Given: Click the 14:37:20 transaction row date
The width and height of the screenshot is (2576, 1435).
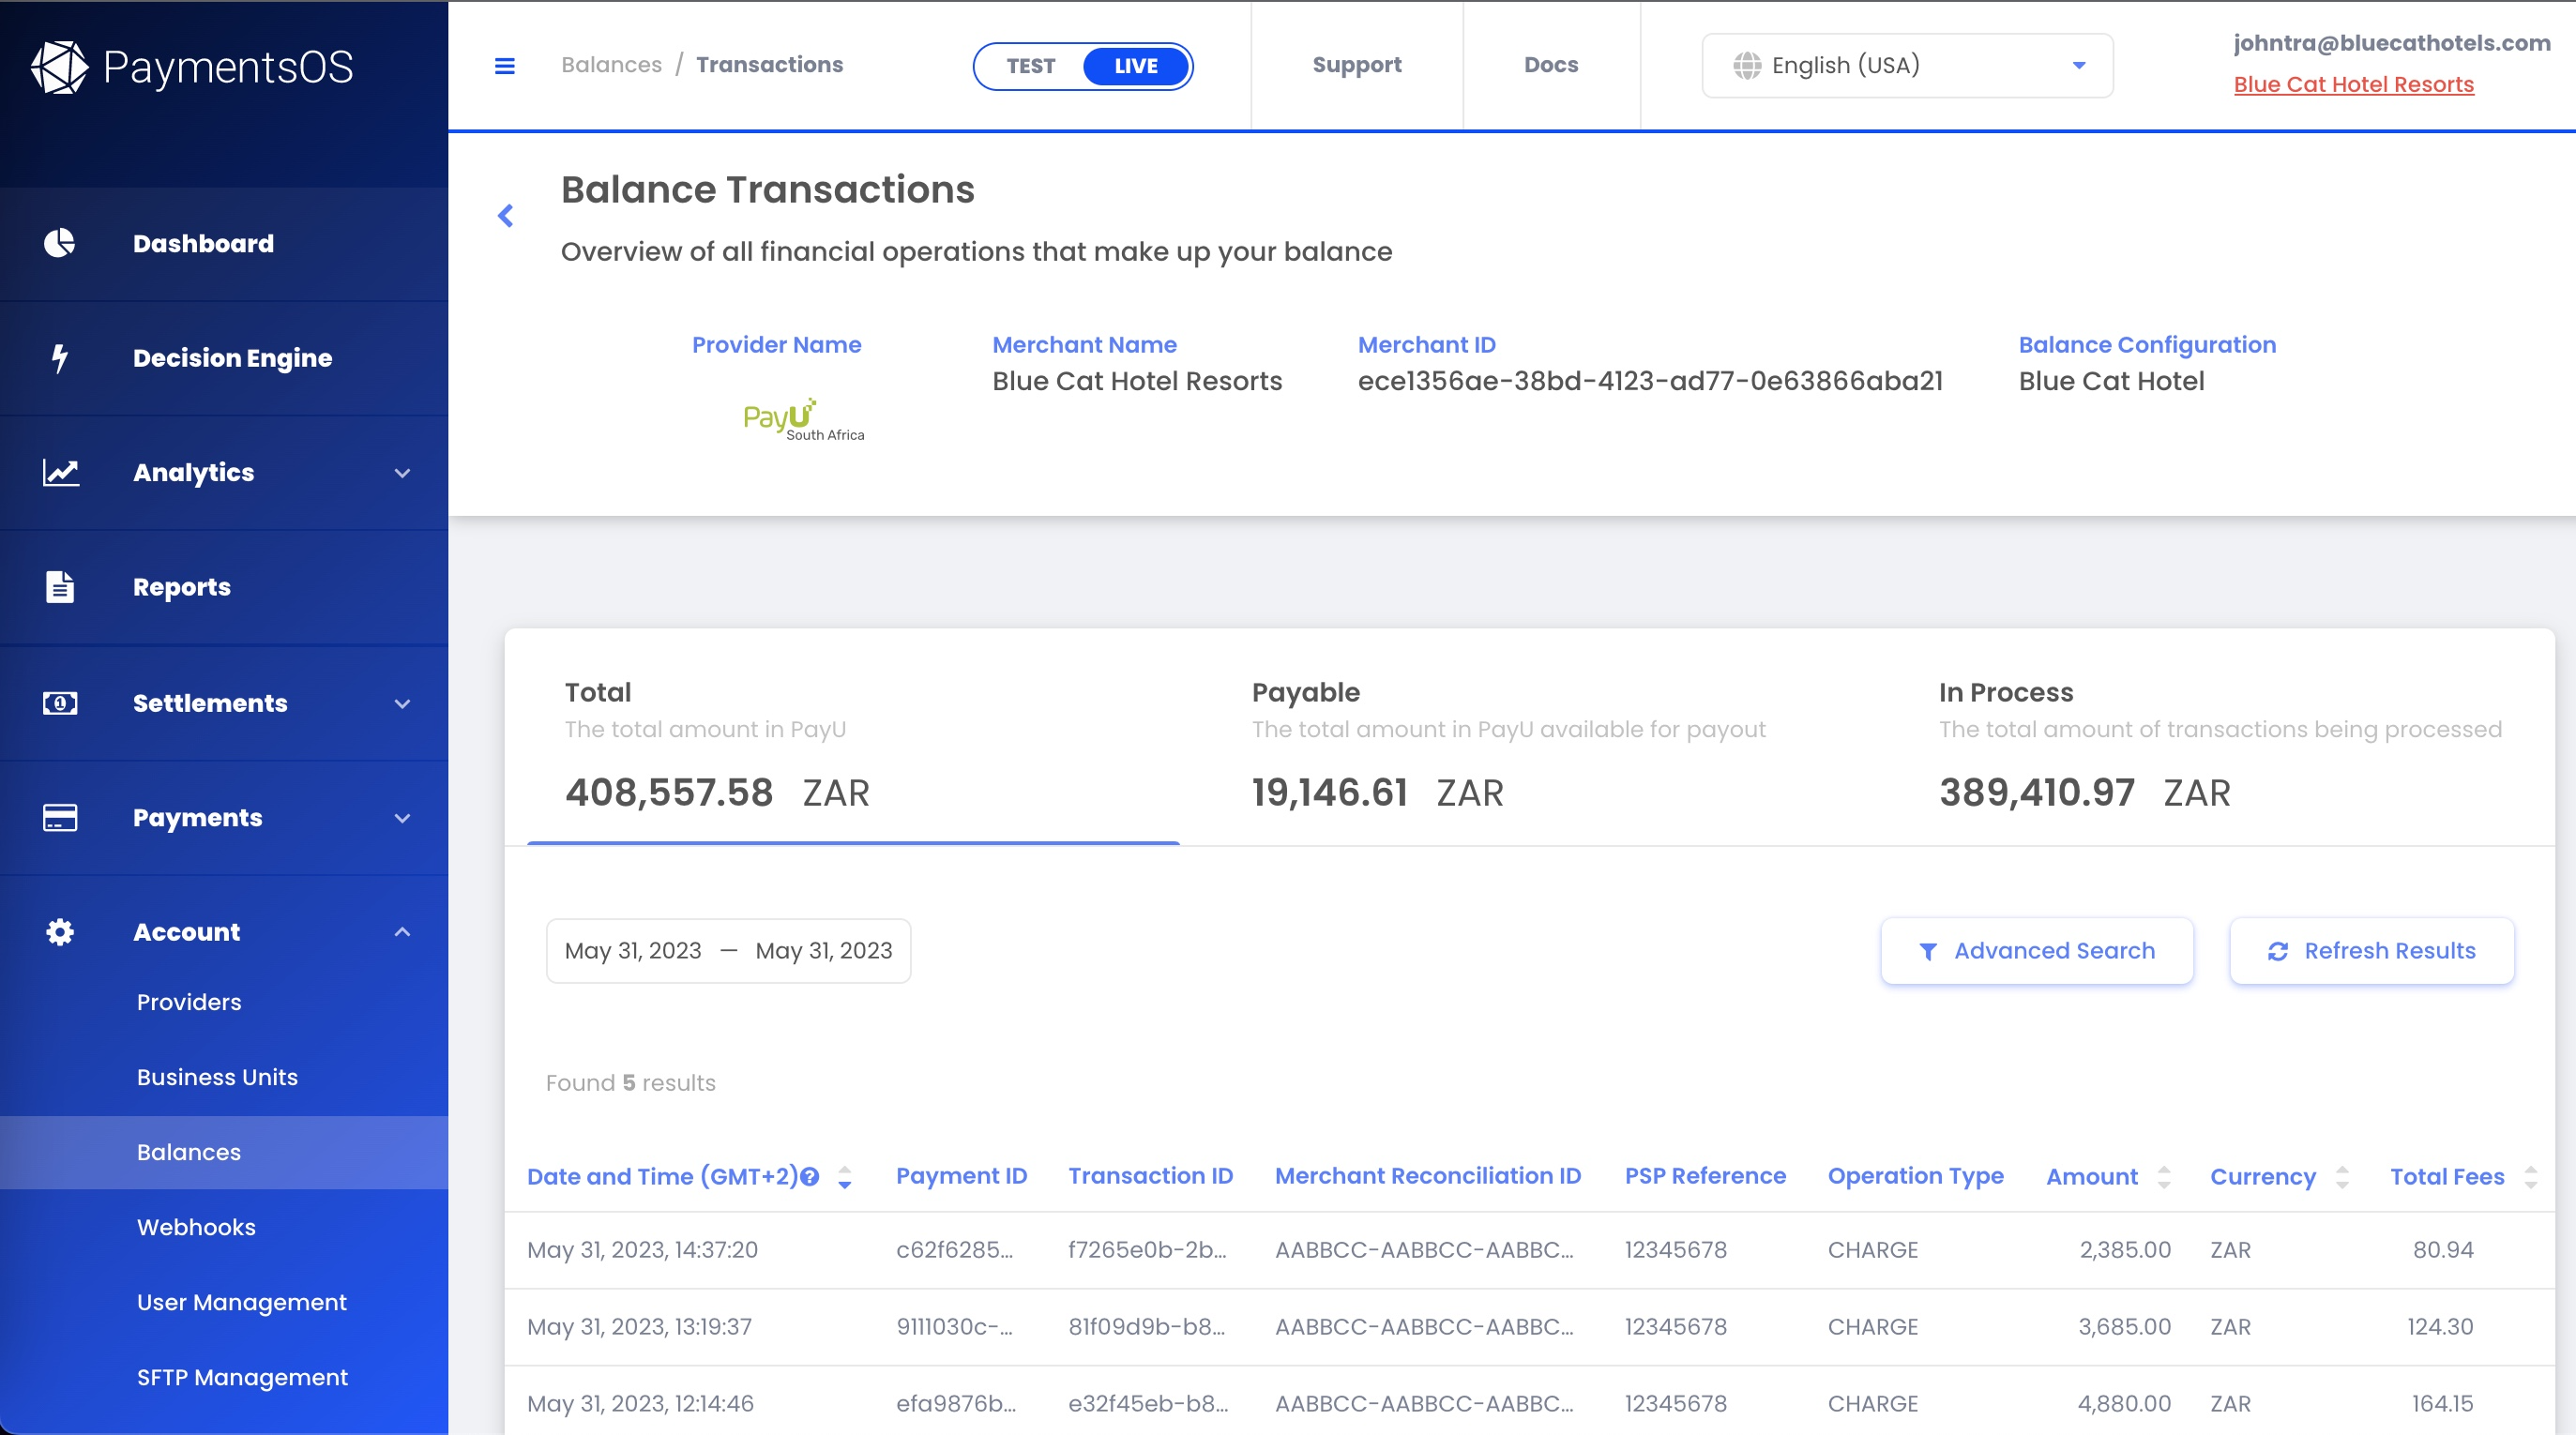Looking at the screenshot, I should (642, 1250).
